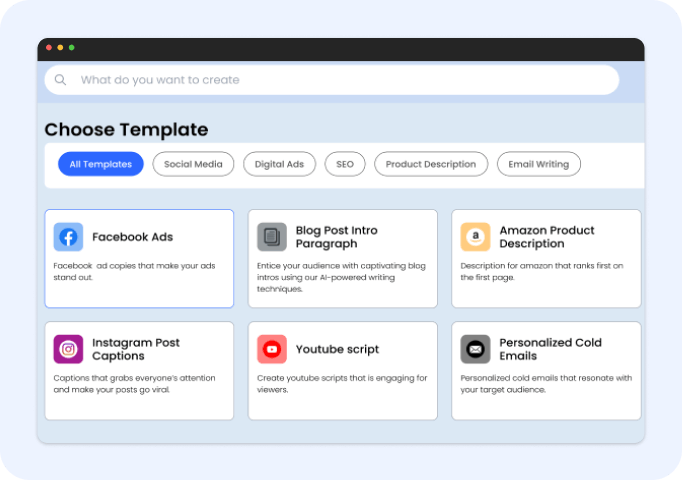
Task: Click the envelope email icon
Action: tap(475, 349)
